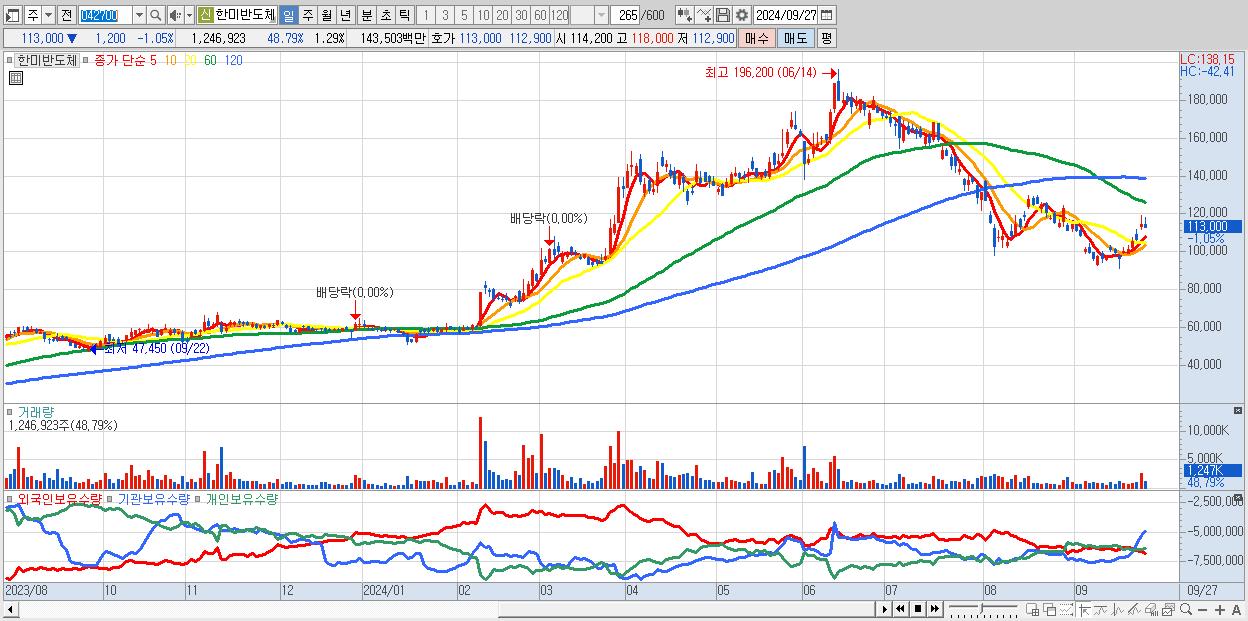
Task: Open the dropdown arrow next to the speaker
Action: click(x=189, y=15)
